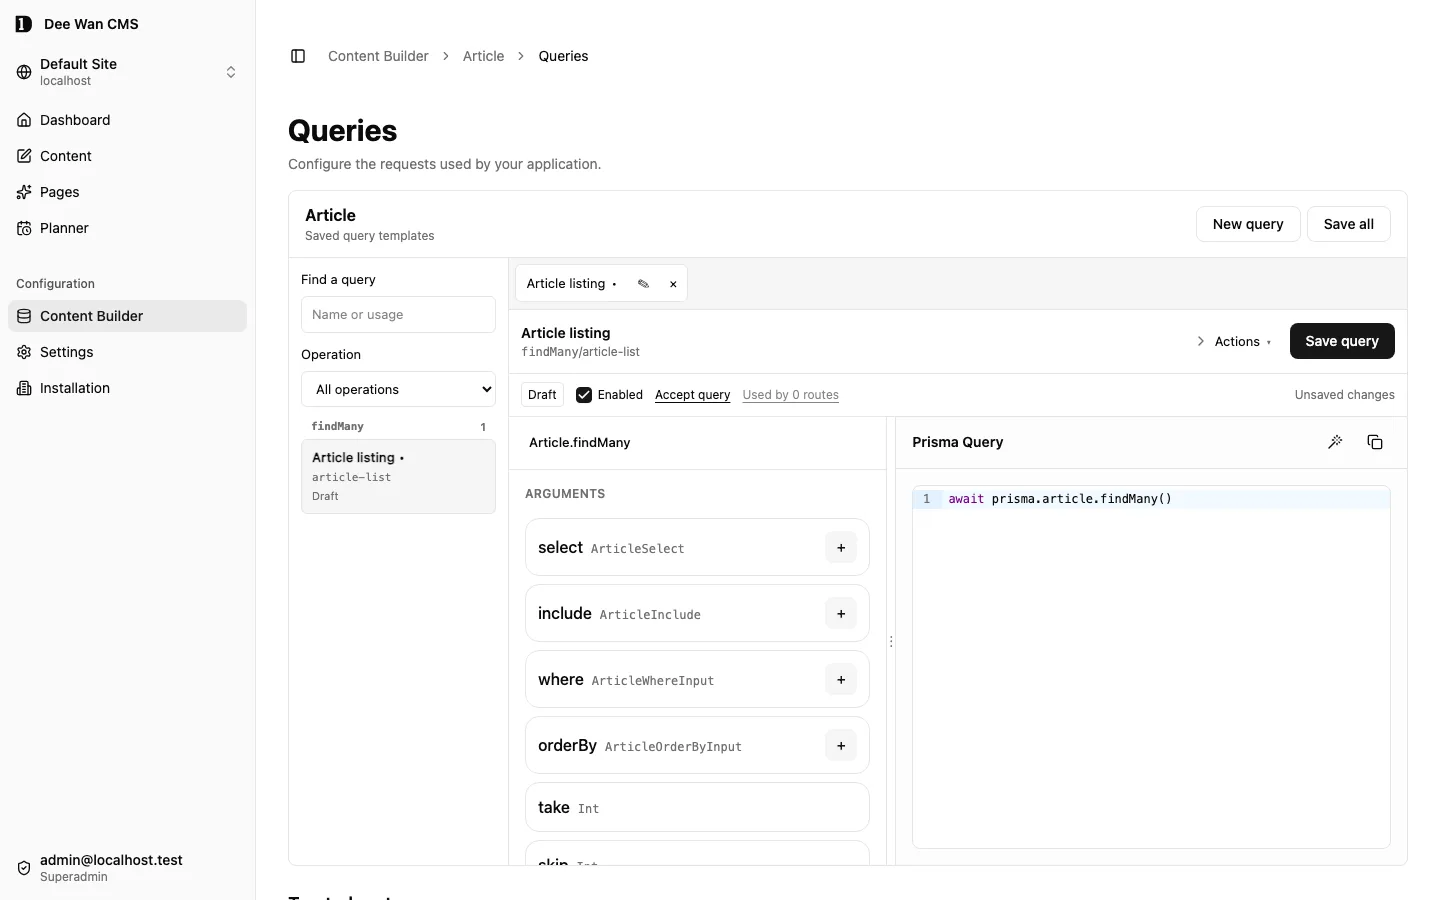Open Content in the sidebar
Screen dimensions: 1440x900
click(x=127, y=156)
